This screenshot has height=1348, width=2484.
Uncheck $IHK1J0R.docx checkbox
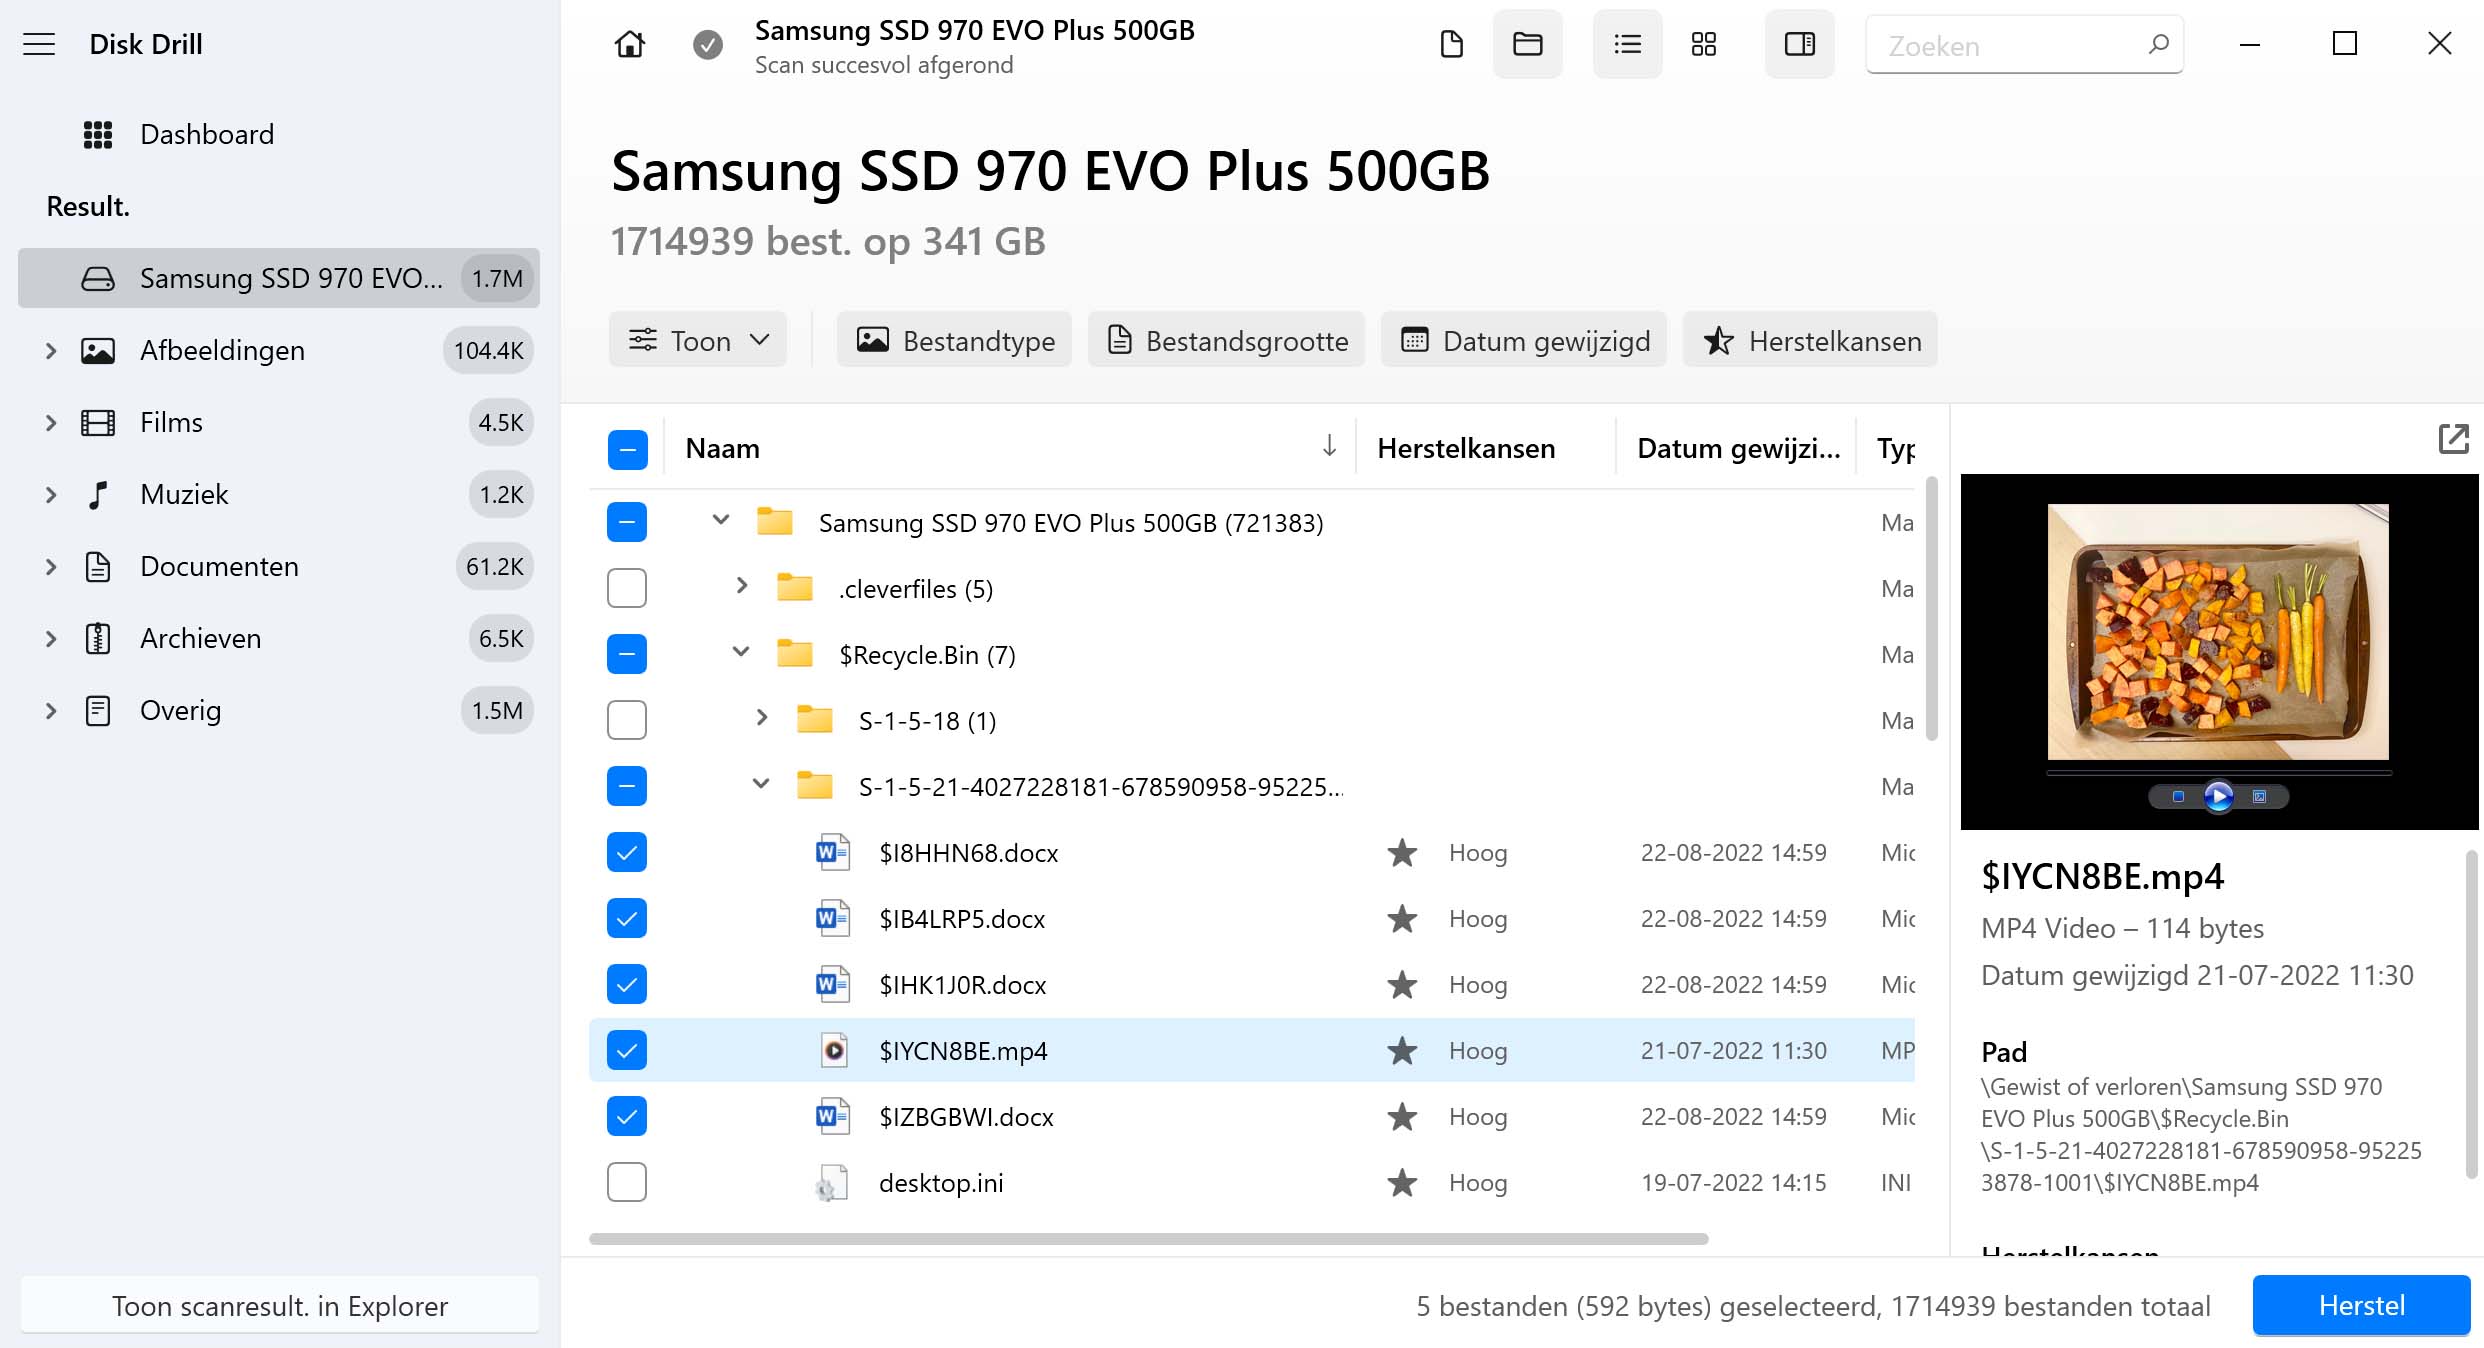pyautogui.click(x=627, y=984)
